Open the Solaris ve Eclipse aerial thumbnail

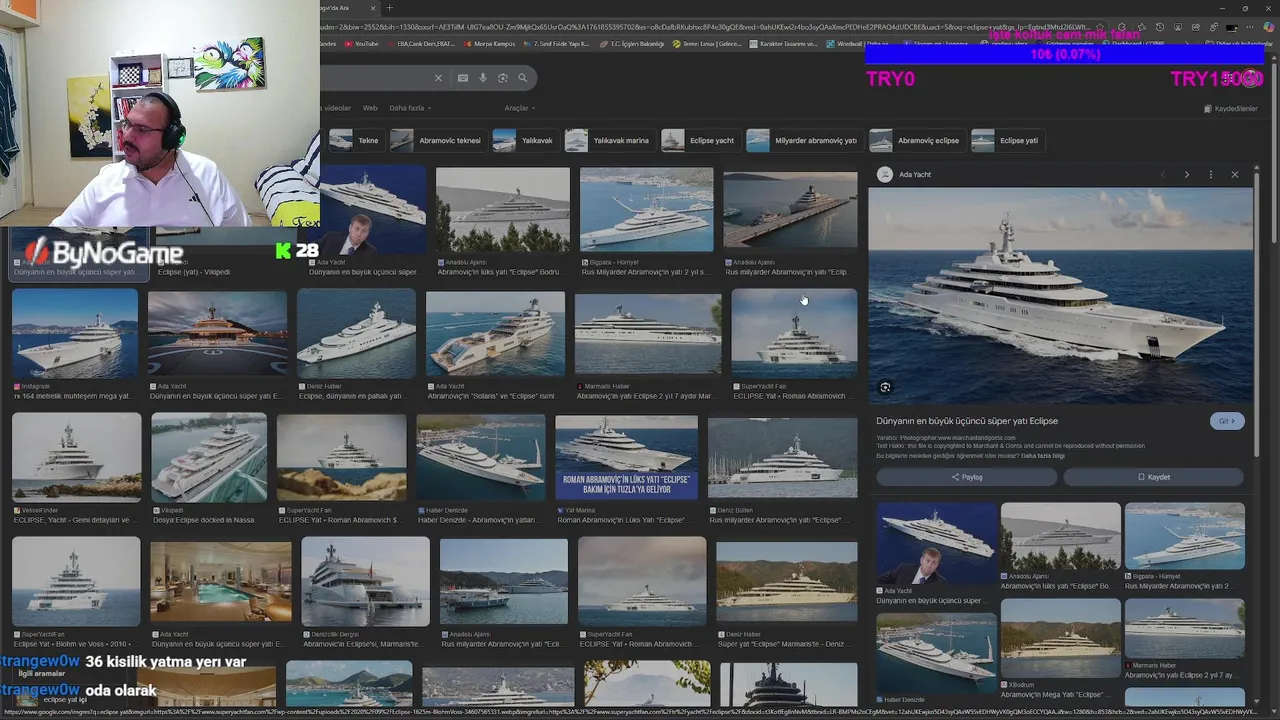495,333
